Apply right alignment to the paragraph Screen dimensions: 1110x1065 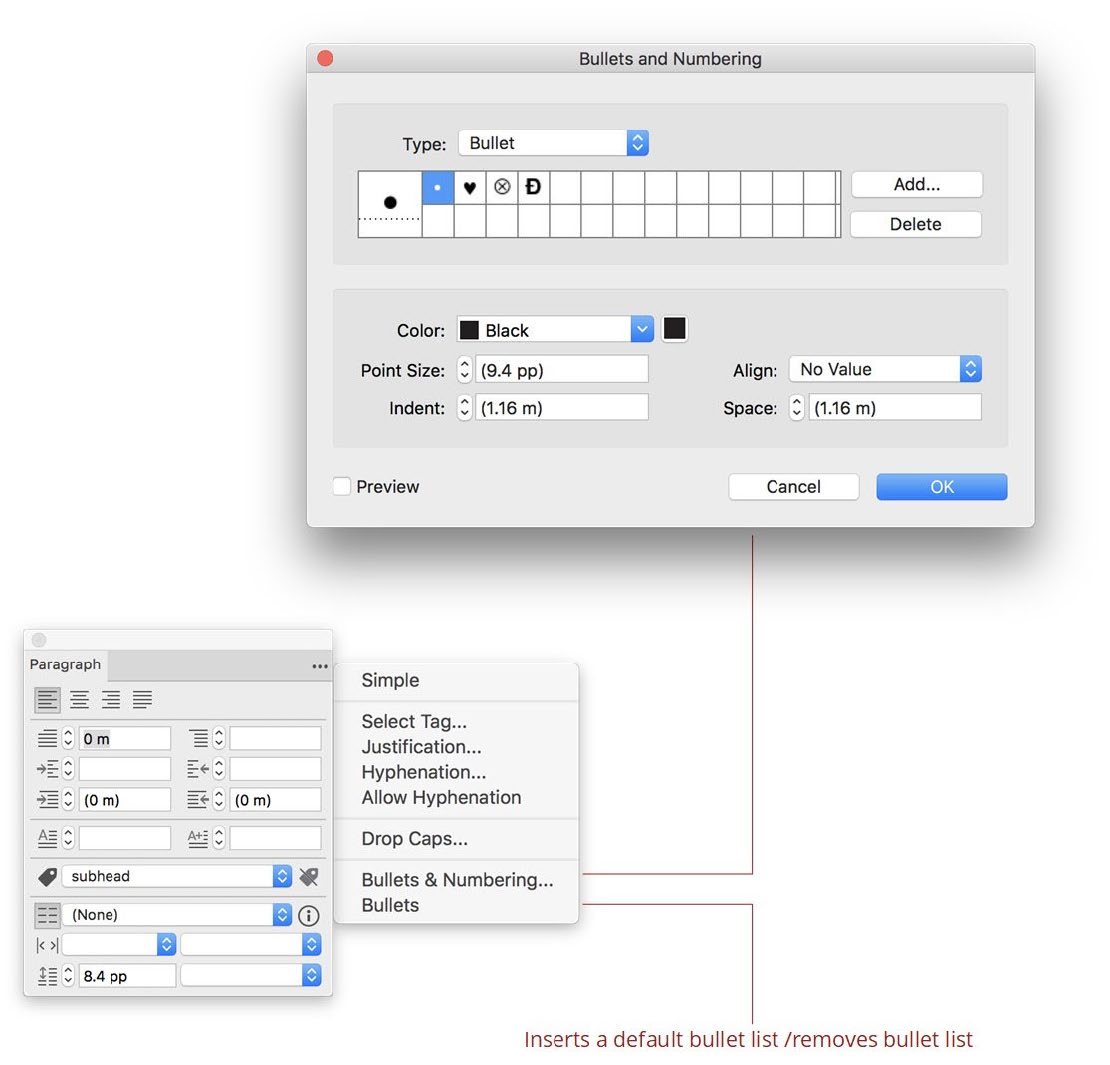111,700
